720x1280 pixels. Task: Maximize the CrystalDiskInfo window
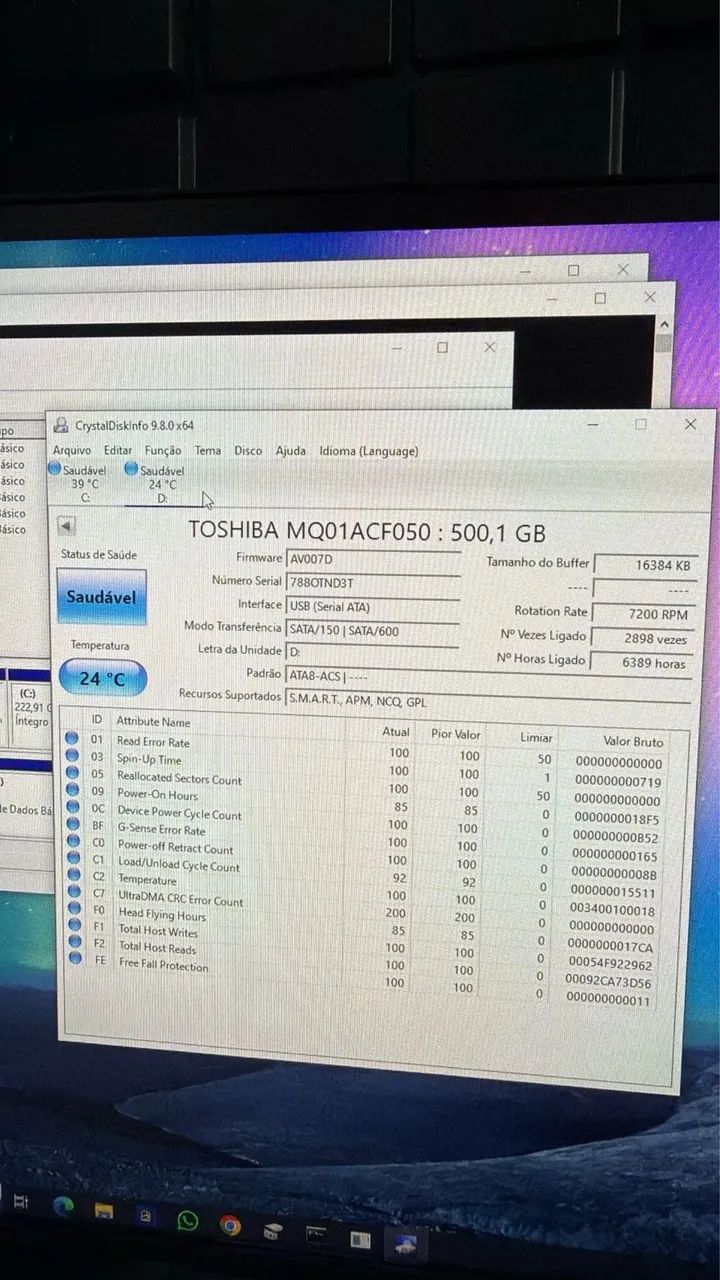pyautogui.click(x=641, y=424)
